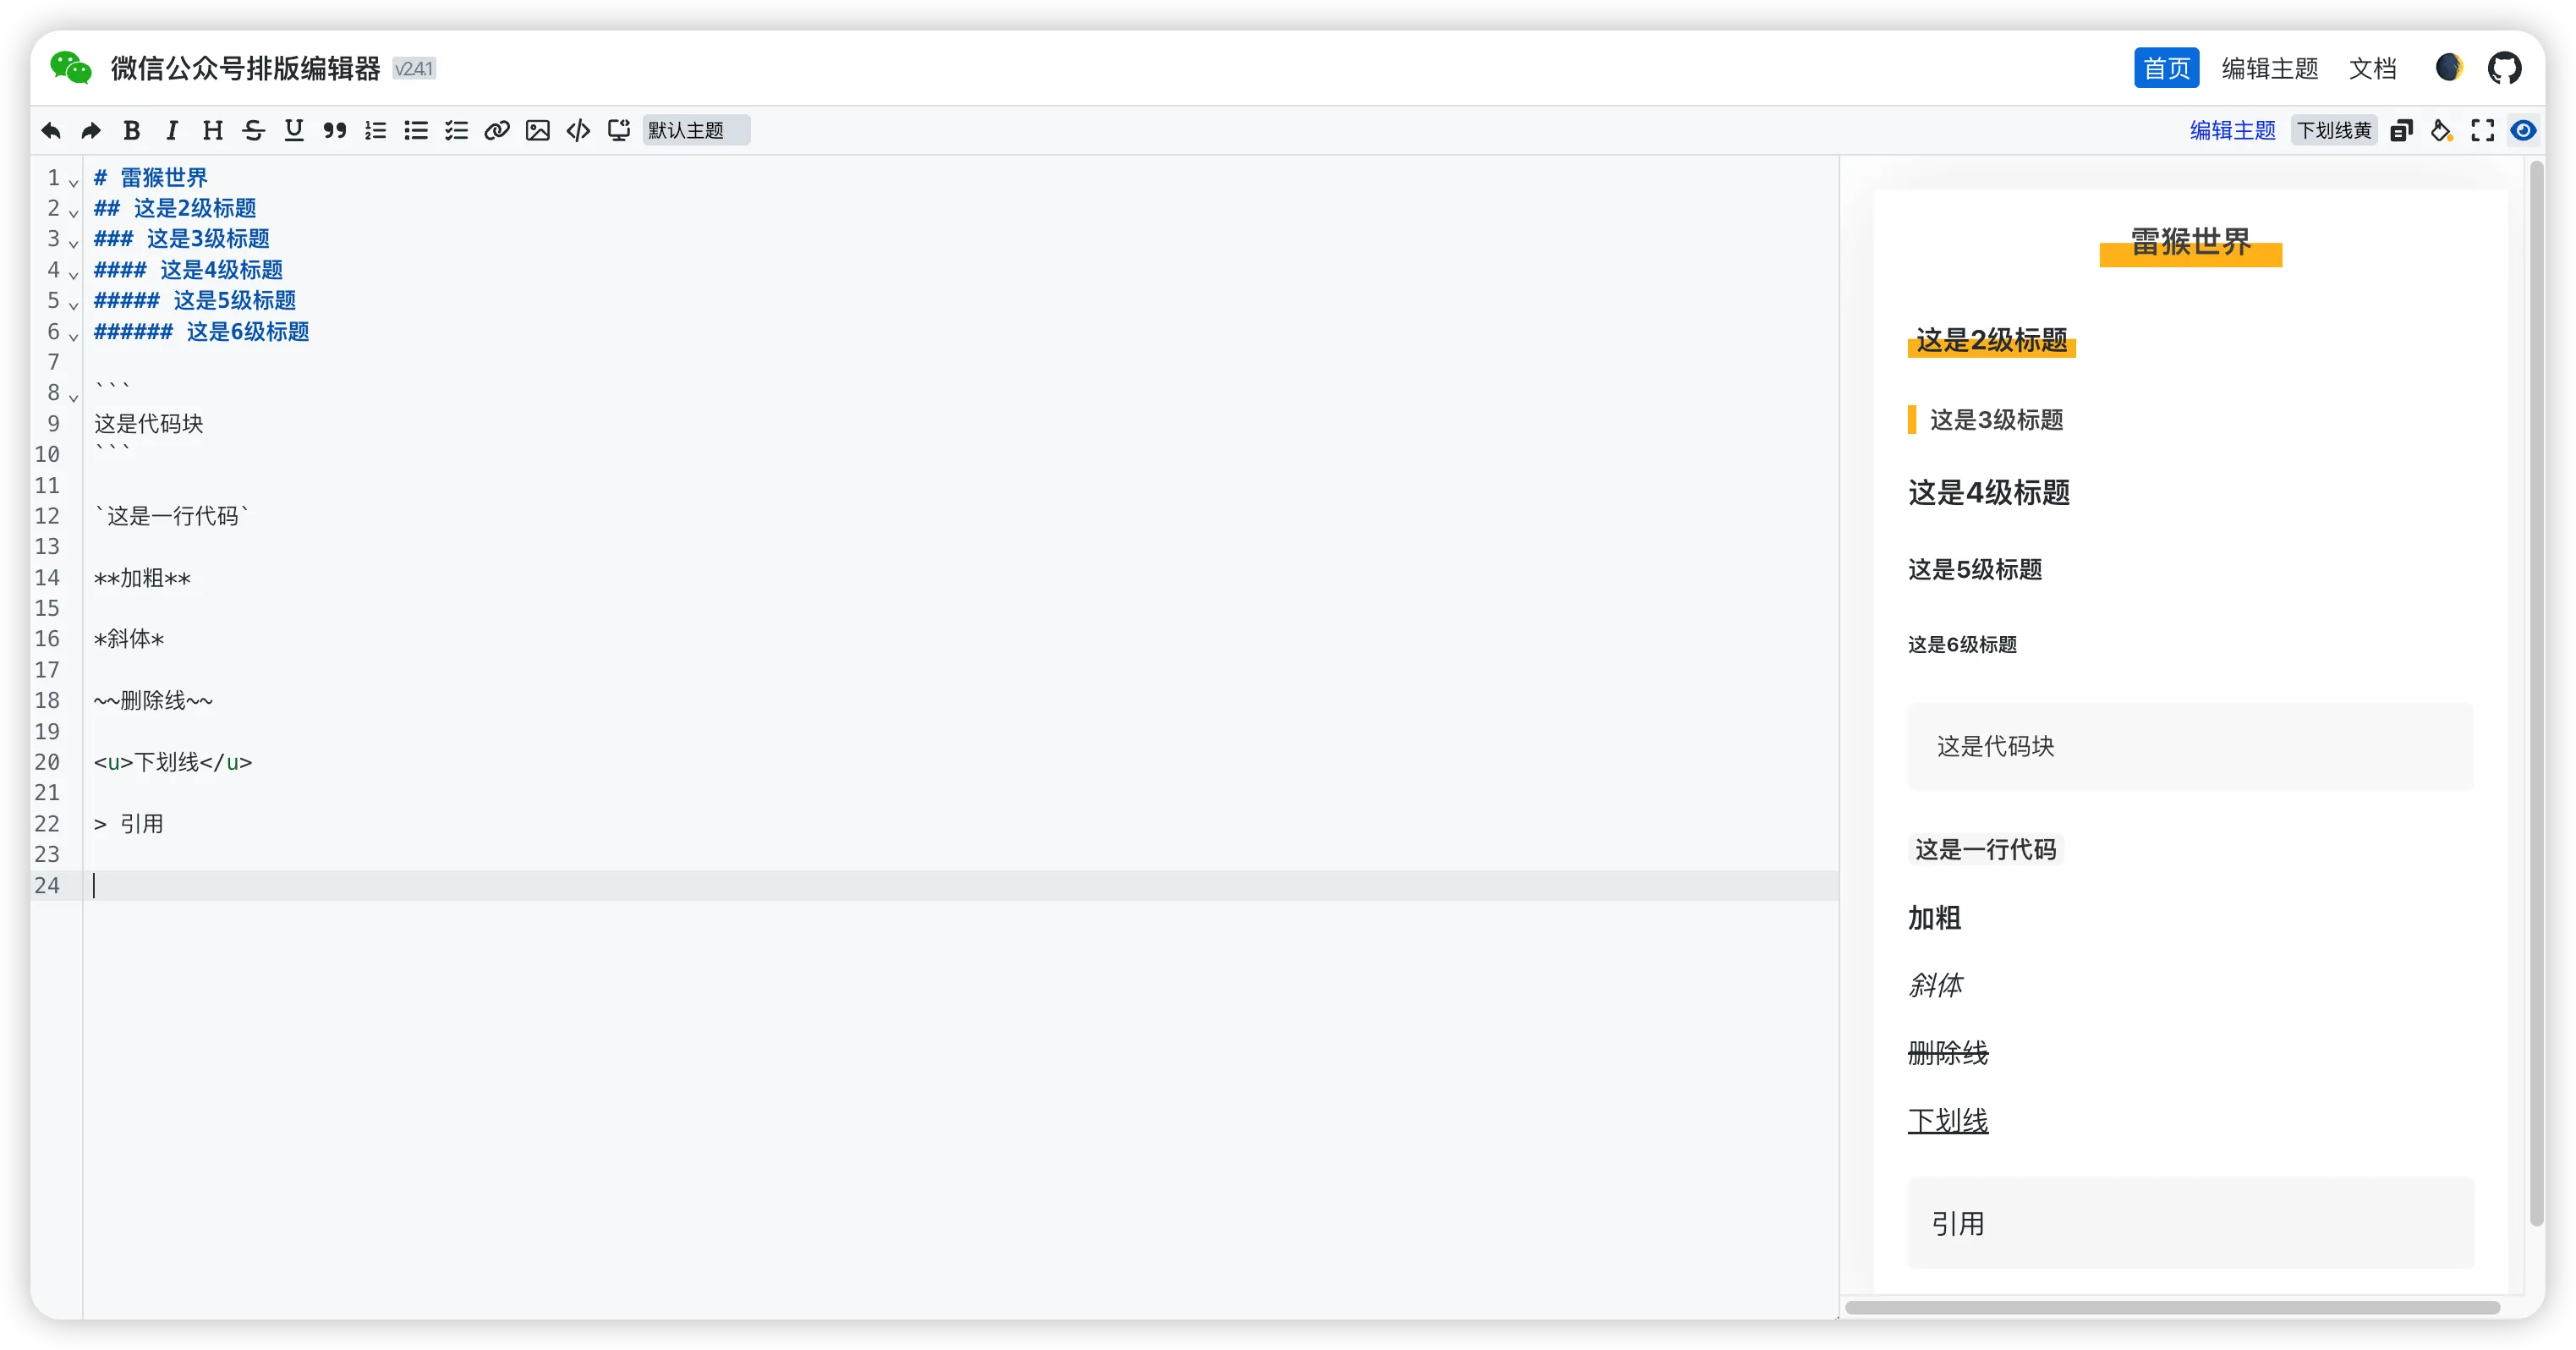Click the vertical scrollbar of the preview
Image resolution: width=2576 pixels, height=1350 pixels.
pyautogui.click(x=2537, y=693)
